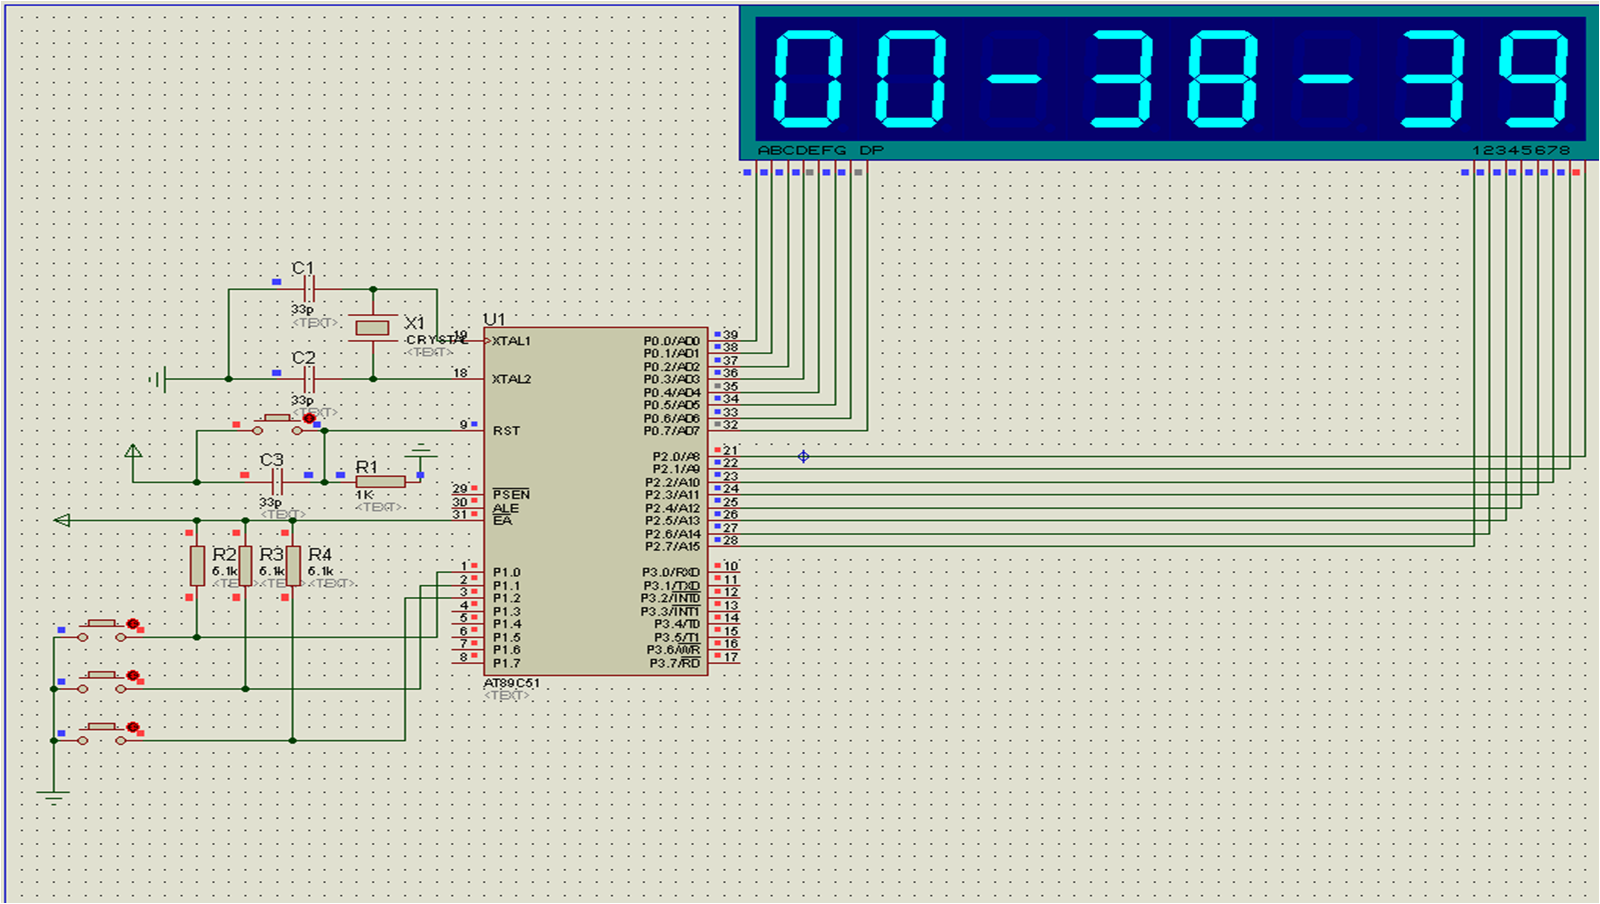Image resolution: width=1600 pixels, height=904 pixels.
Task: Select capacitor C1 symbol
Action: [309, 289]
